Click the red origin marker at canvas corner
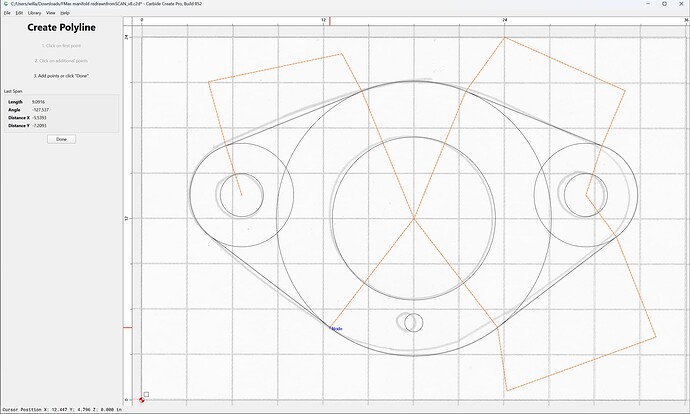The height and width of the screenshot is (414, 690). [141, 400]
